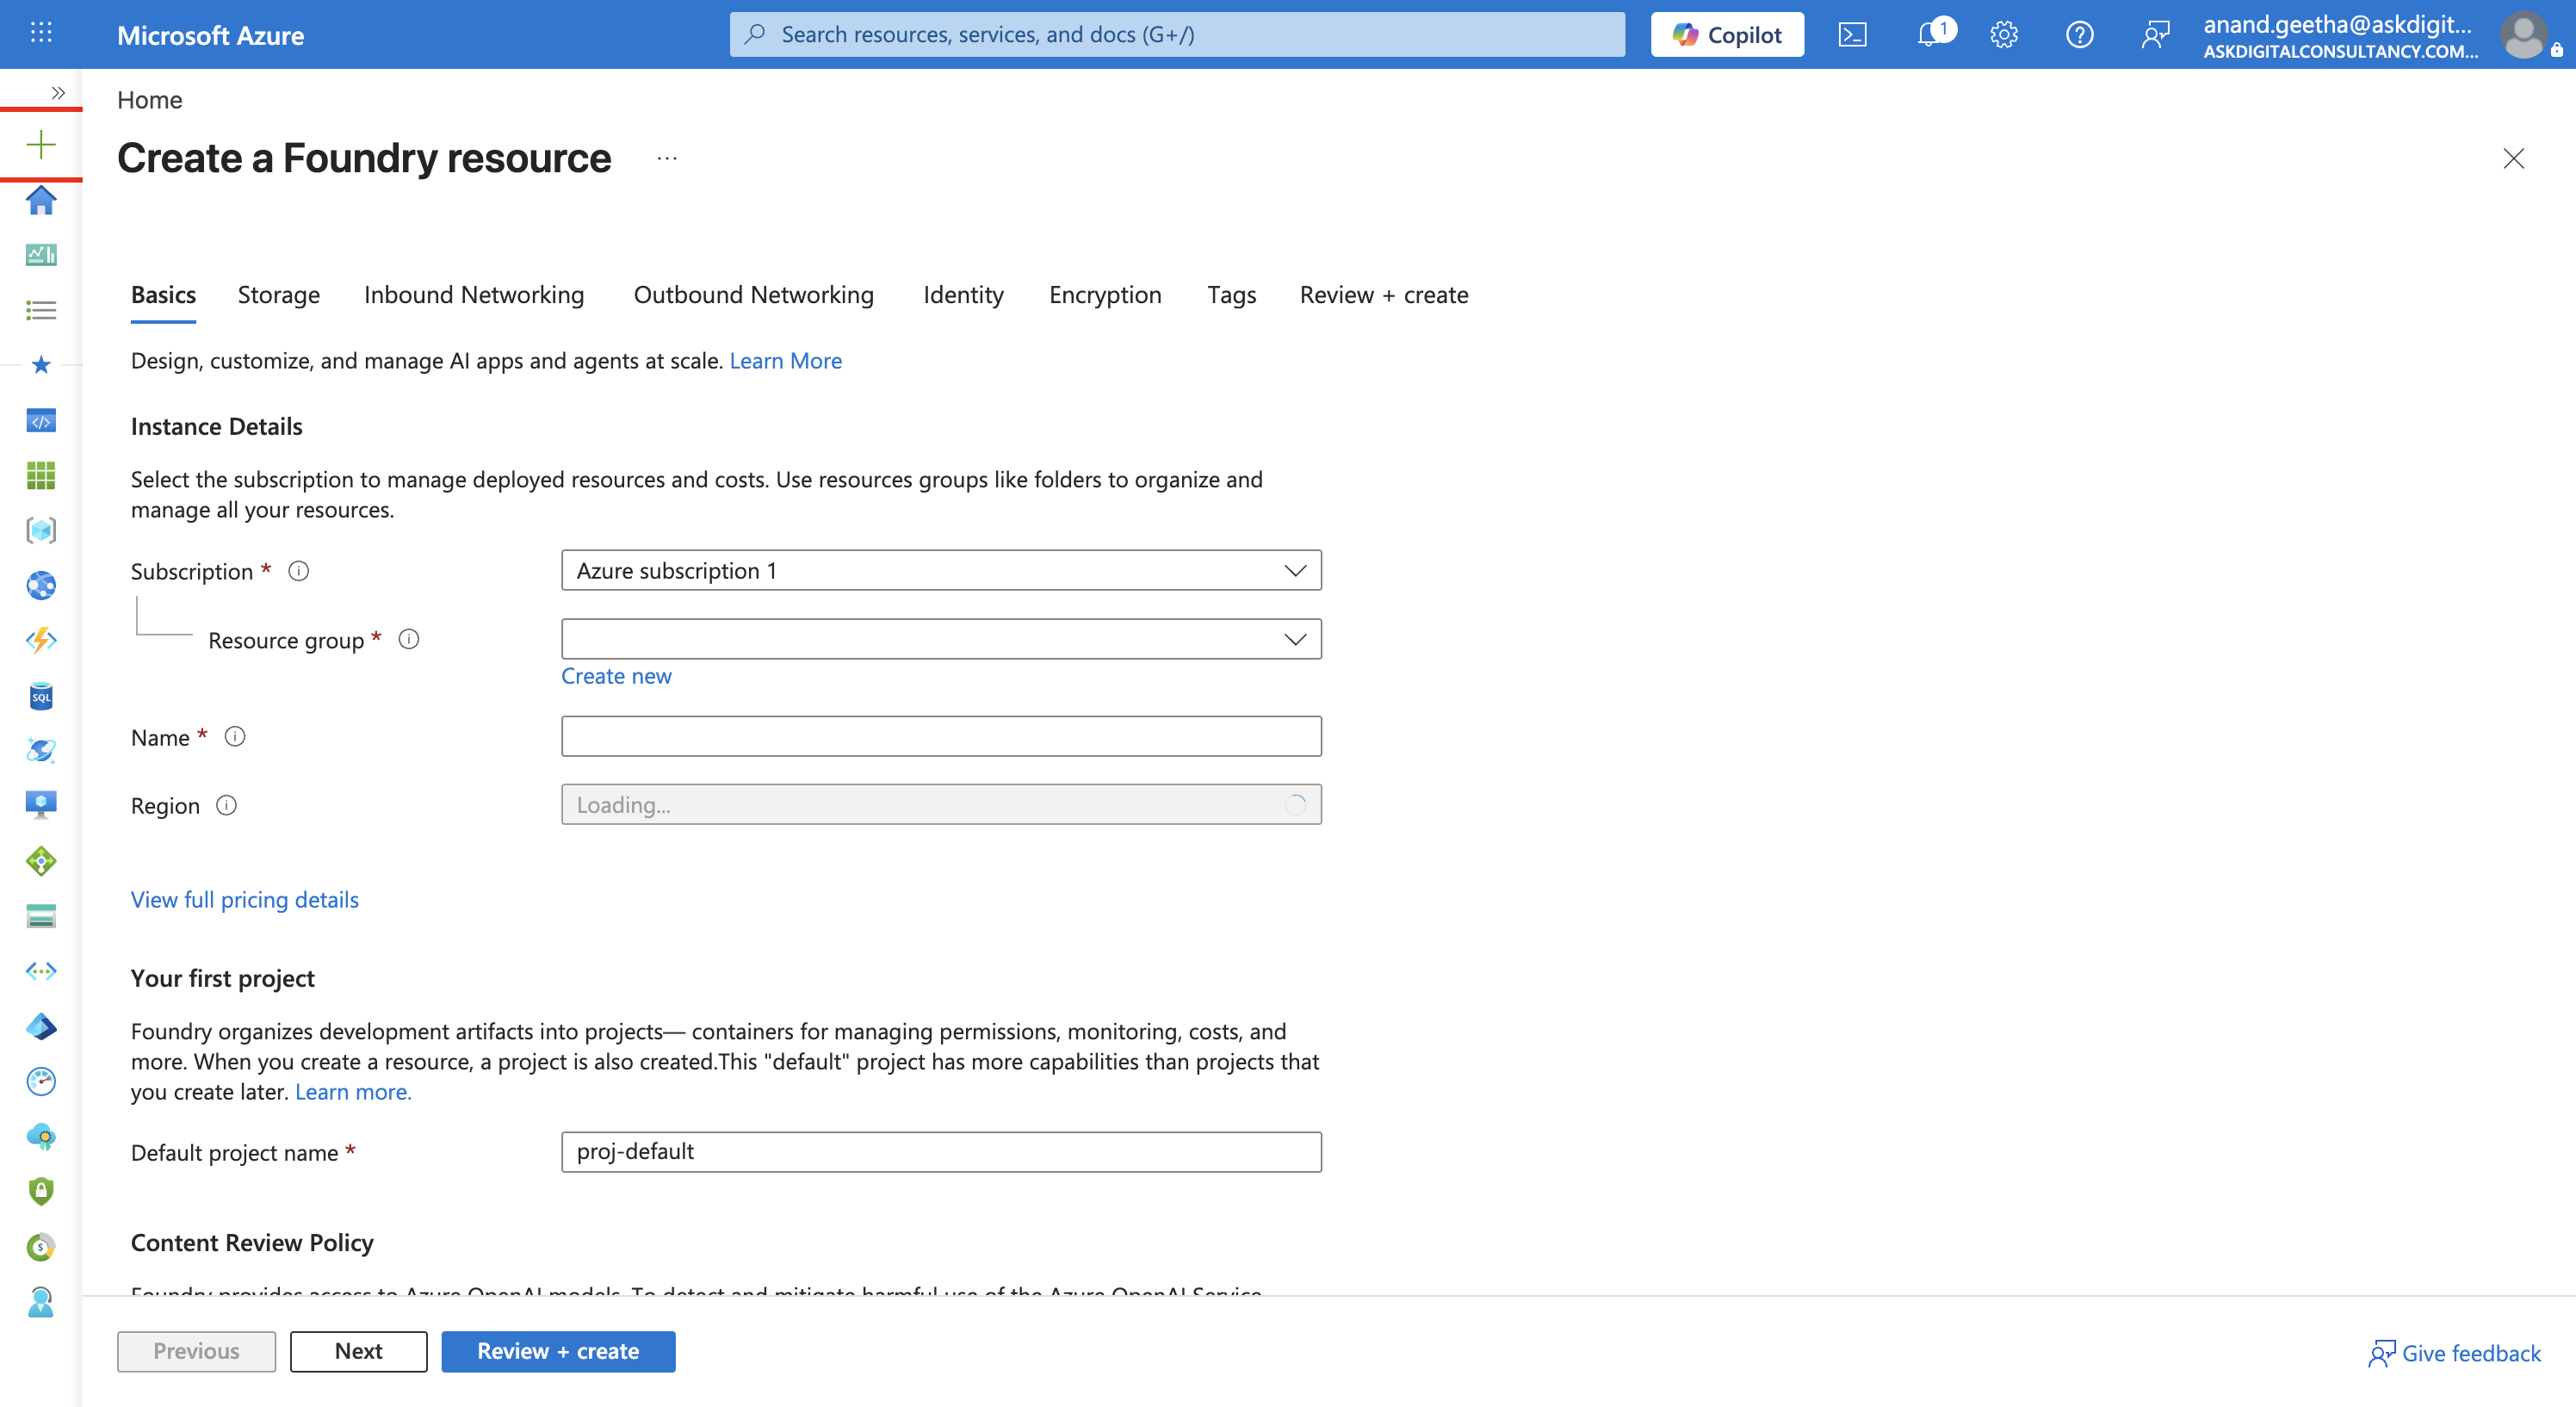Open the Subscription dropdown
This screenshot has height=1407, width=2576.
tap(941, 570)
